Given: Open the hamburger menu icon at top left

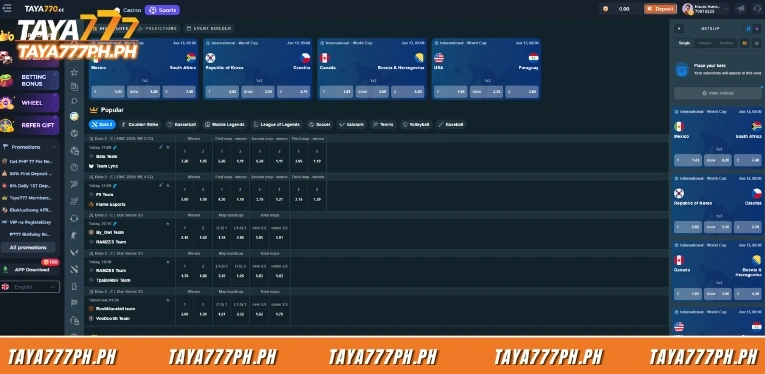Looking at the screenshot, I should tap(7, 8).
